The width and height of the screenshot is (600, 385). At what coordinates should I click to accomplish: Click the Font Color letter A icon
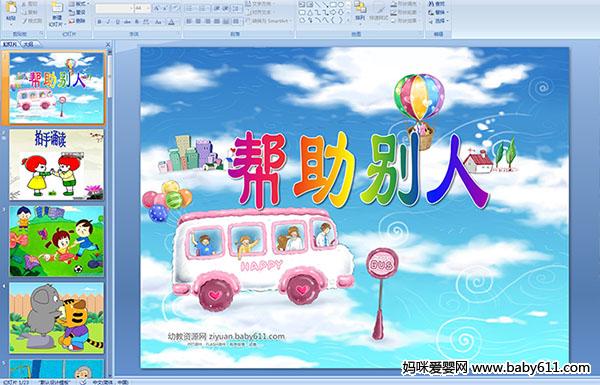(x=171, y=22)
